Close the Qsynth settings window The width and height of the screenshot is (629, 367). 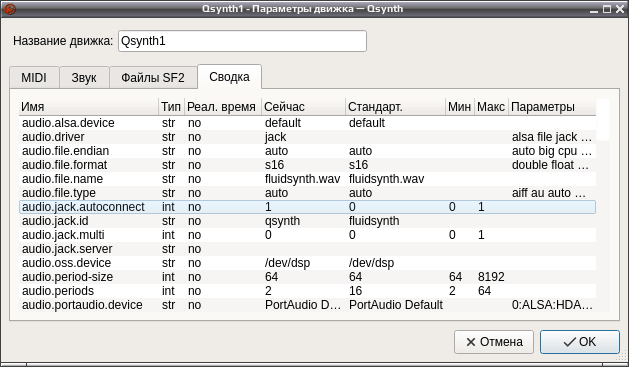click(620, 9)
